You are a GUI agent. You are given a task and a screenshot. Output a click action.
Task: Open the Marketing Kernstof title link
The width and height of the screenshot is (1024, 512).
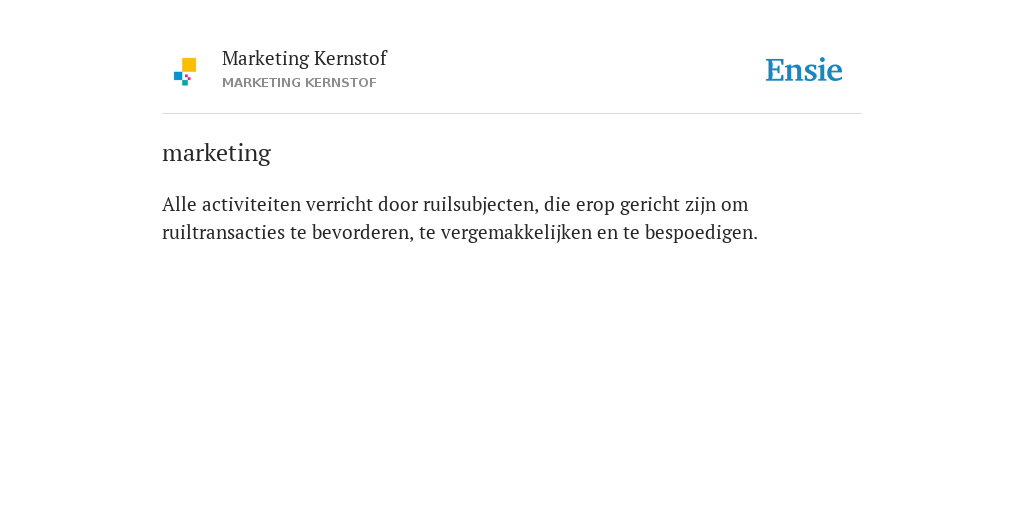pyautogui.click(x=304, y=59)
